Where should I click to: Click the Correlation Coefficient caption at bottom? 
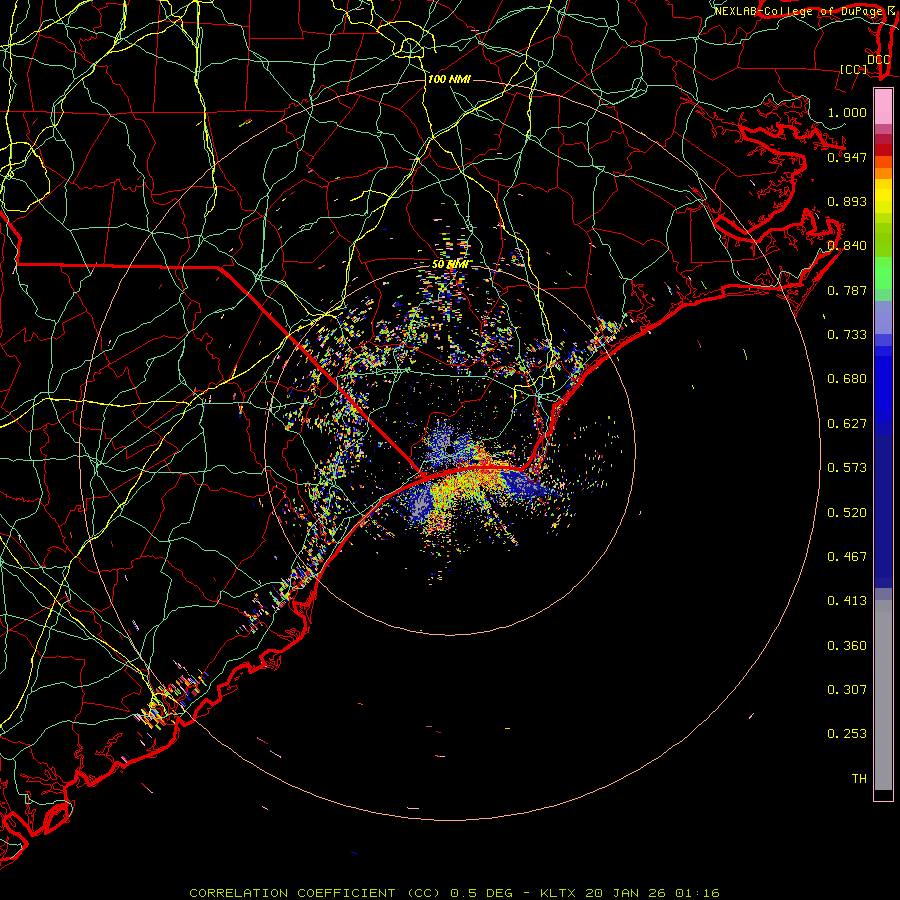[455, 893]
